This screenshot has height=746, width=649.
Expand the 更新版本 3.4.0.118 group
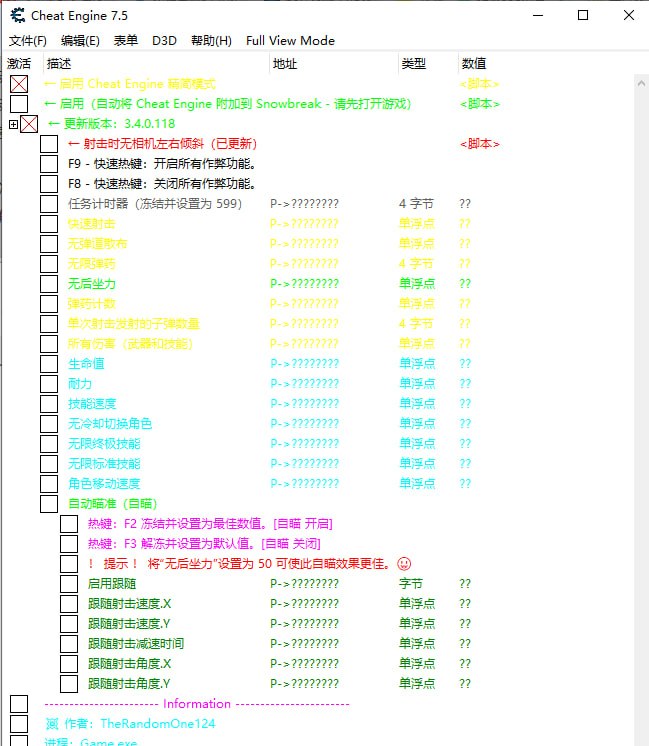[x=13, y=124]
